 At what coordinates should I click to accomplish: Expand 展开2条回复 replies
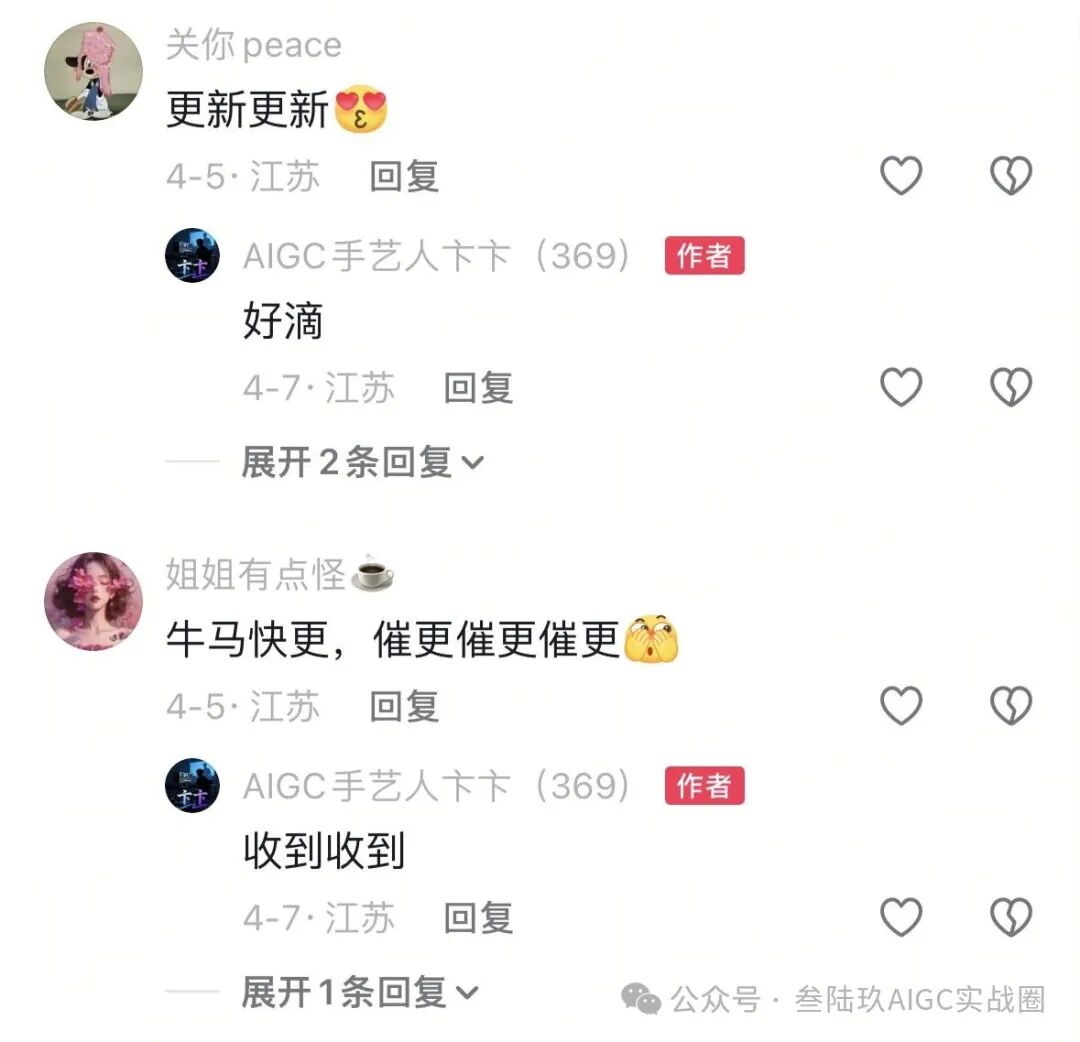363,461
